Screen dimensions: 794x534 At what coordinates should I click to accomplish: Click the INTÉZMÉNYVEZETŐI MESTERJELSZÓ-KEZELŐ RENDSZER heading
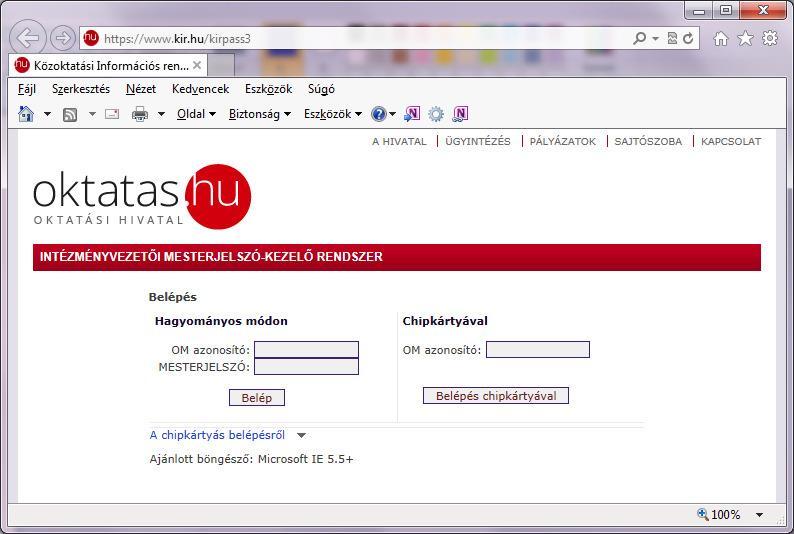tap(211, 257)
